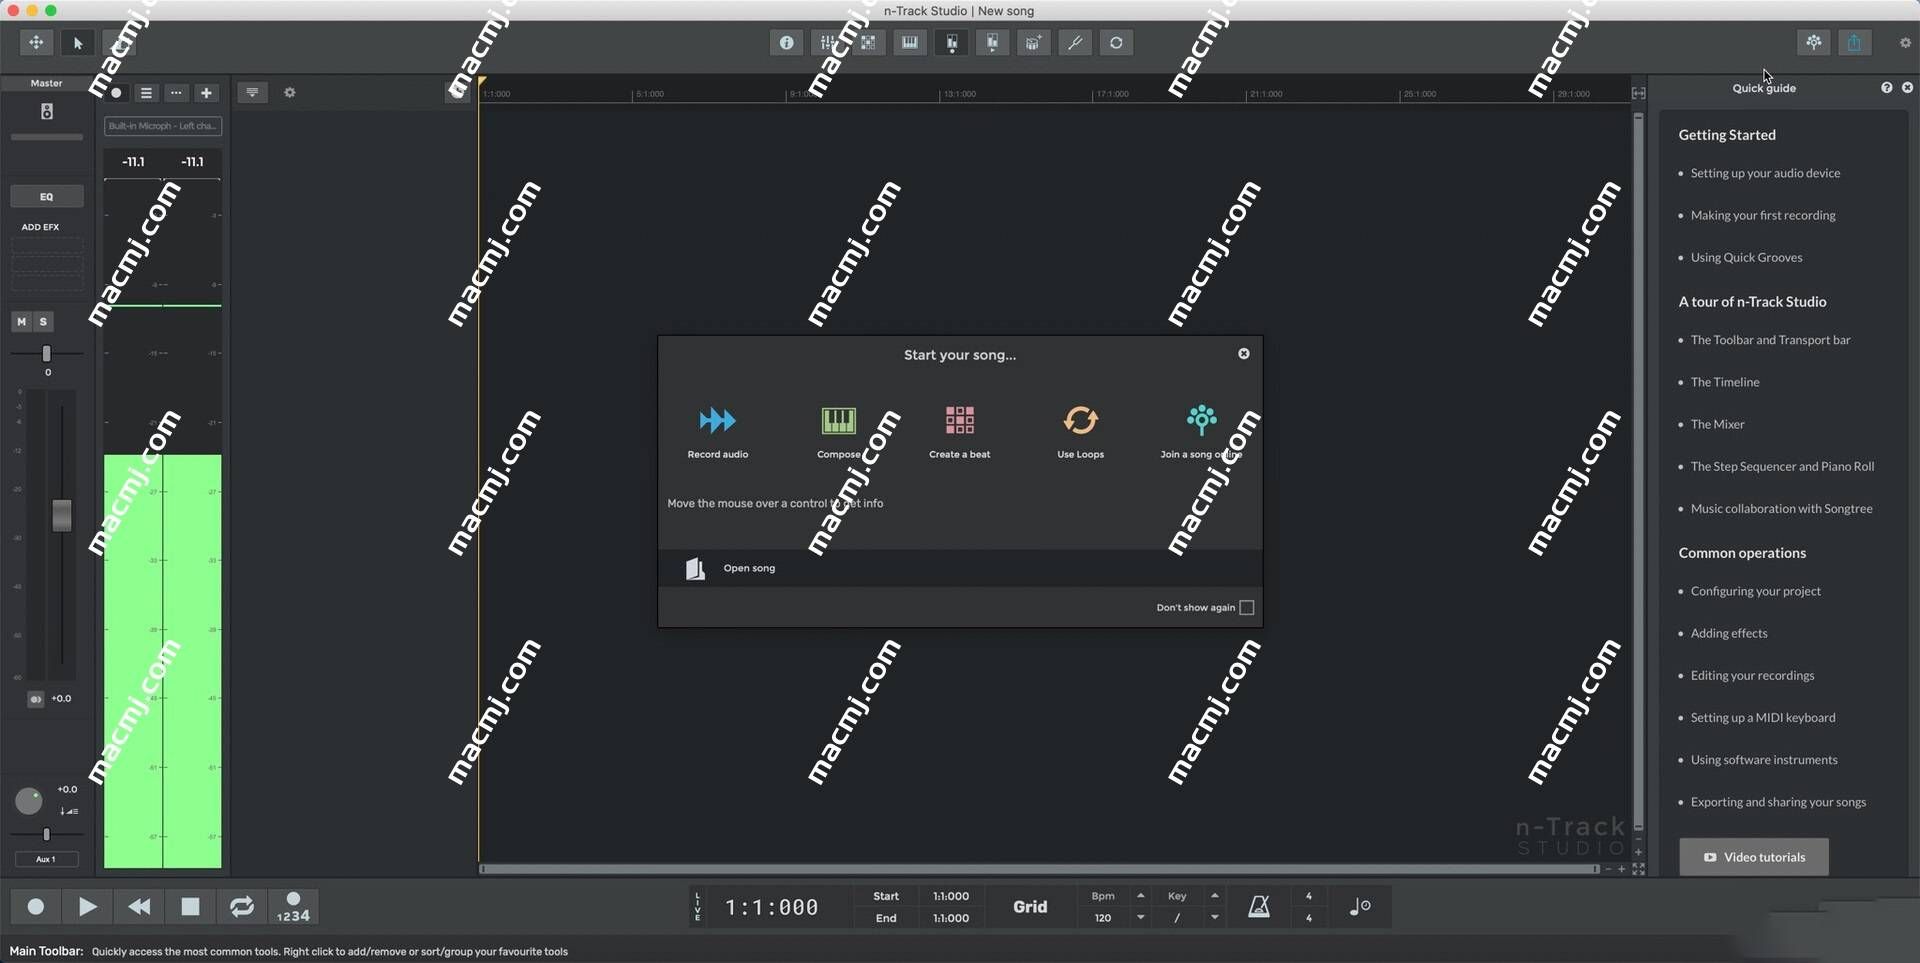Viewport: 1920px width, 963px height.
Task: Toggle the LIVE indicator in transport
Action: [x=698, y=907]
